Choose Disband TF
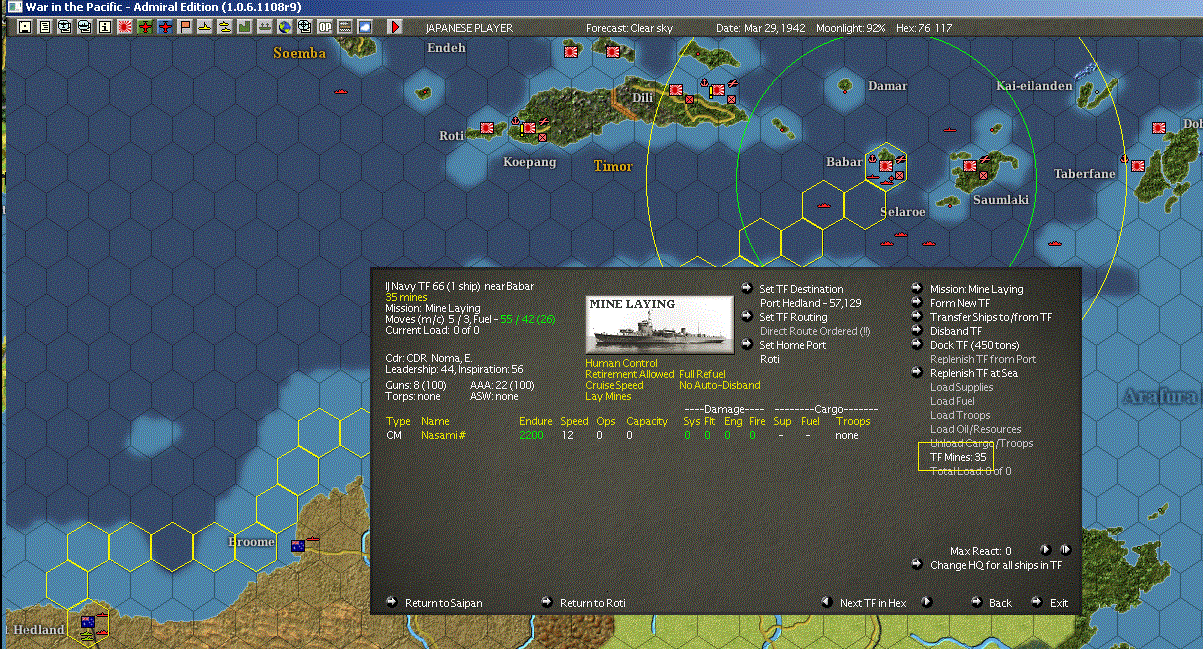 point(956,331)
